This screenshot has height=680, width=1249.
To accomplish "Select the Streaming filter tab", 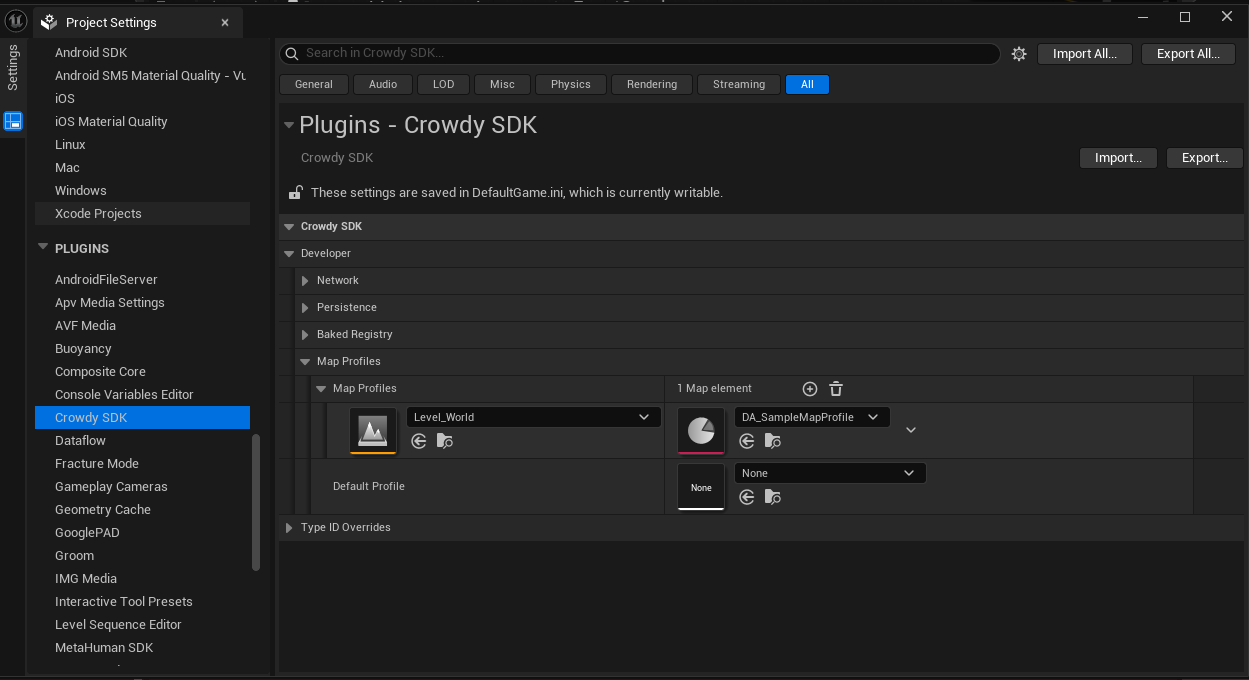I will tap(739, 85).
